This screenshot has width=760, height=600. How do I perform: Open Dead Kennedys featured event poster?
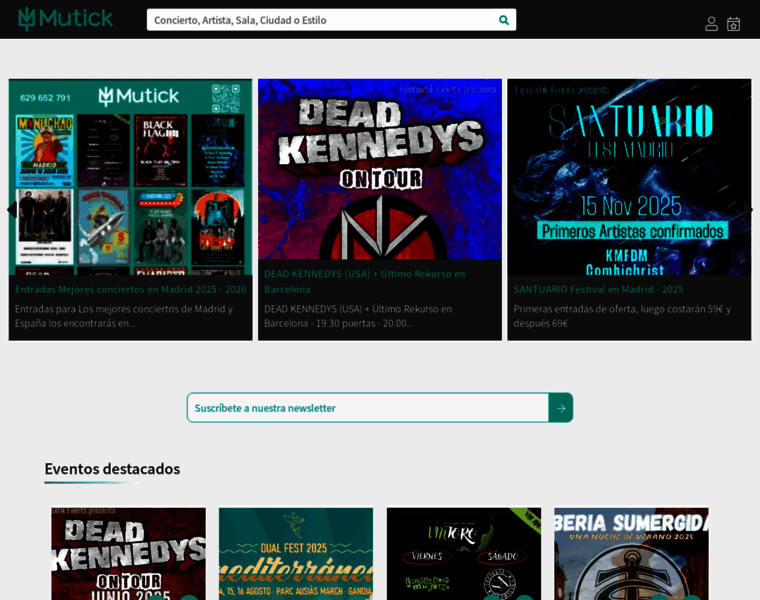click(x=128, y=554)
